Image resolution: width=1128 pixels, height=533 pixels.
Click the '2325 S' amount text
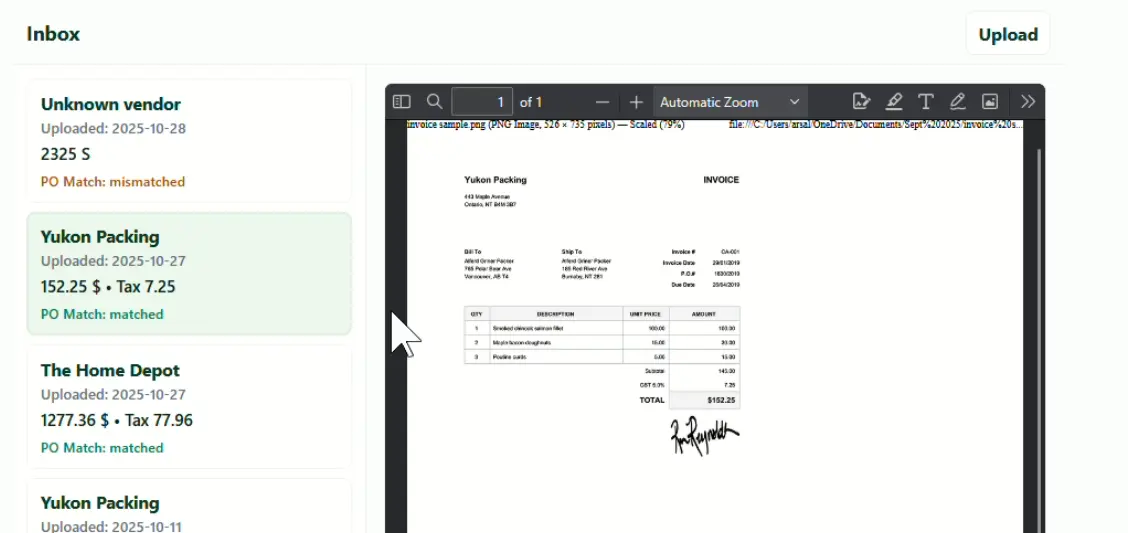click(x=65, y=155)
